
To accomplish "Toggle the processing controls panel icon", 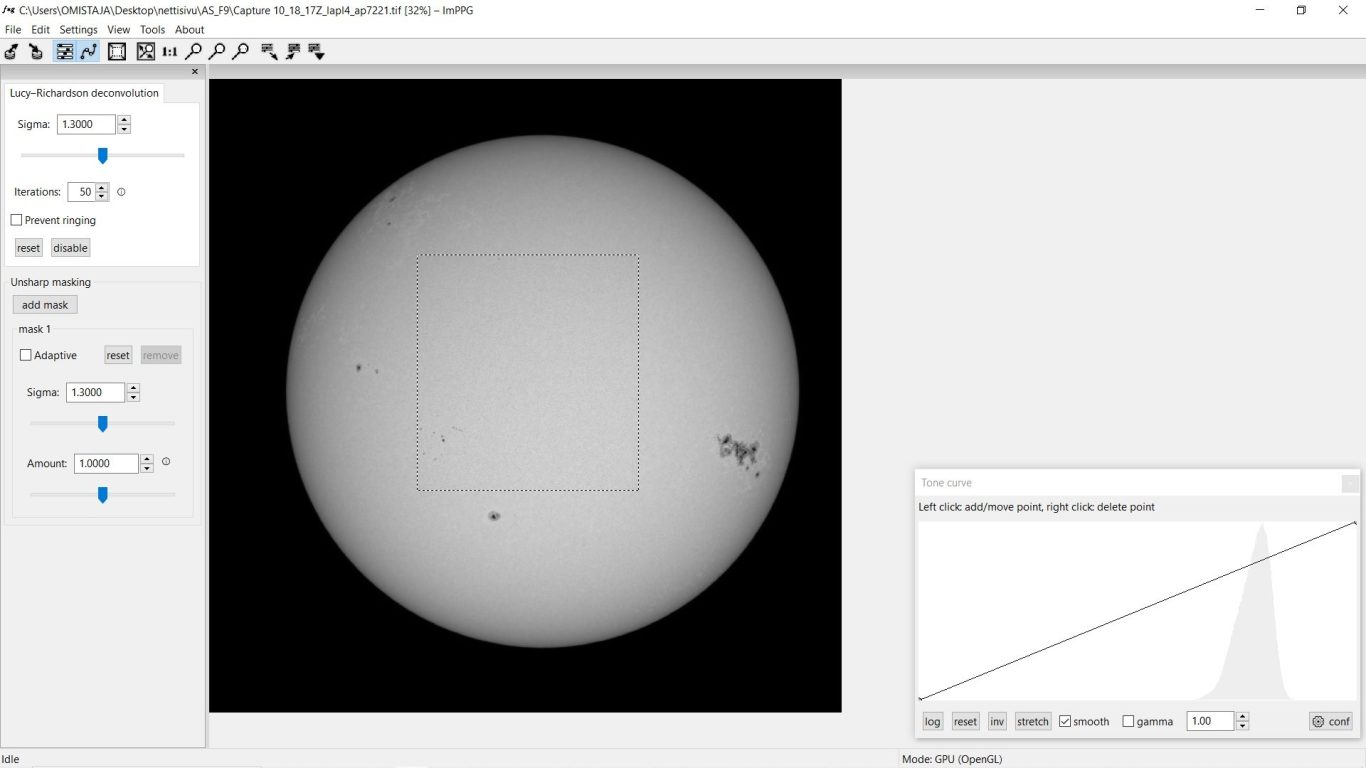I will pyautogui.click(x=64, y=51).
